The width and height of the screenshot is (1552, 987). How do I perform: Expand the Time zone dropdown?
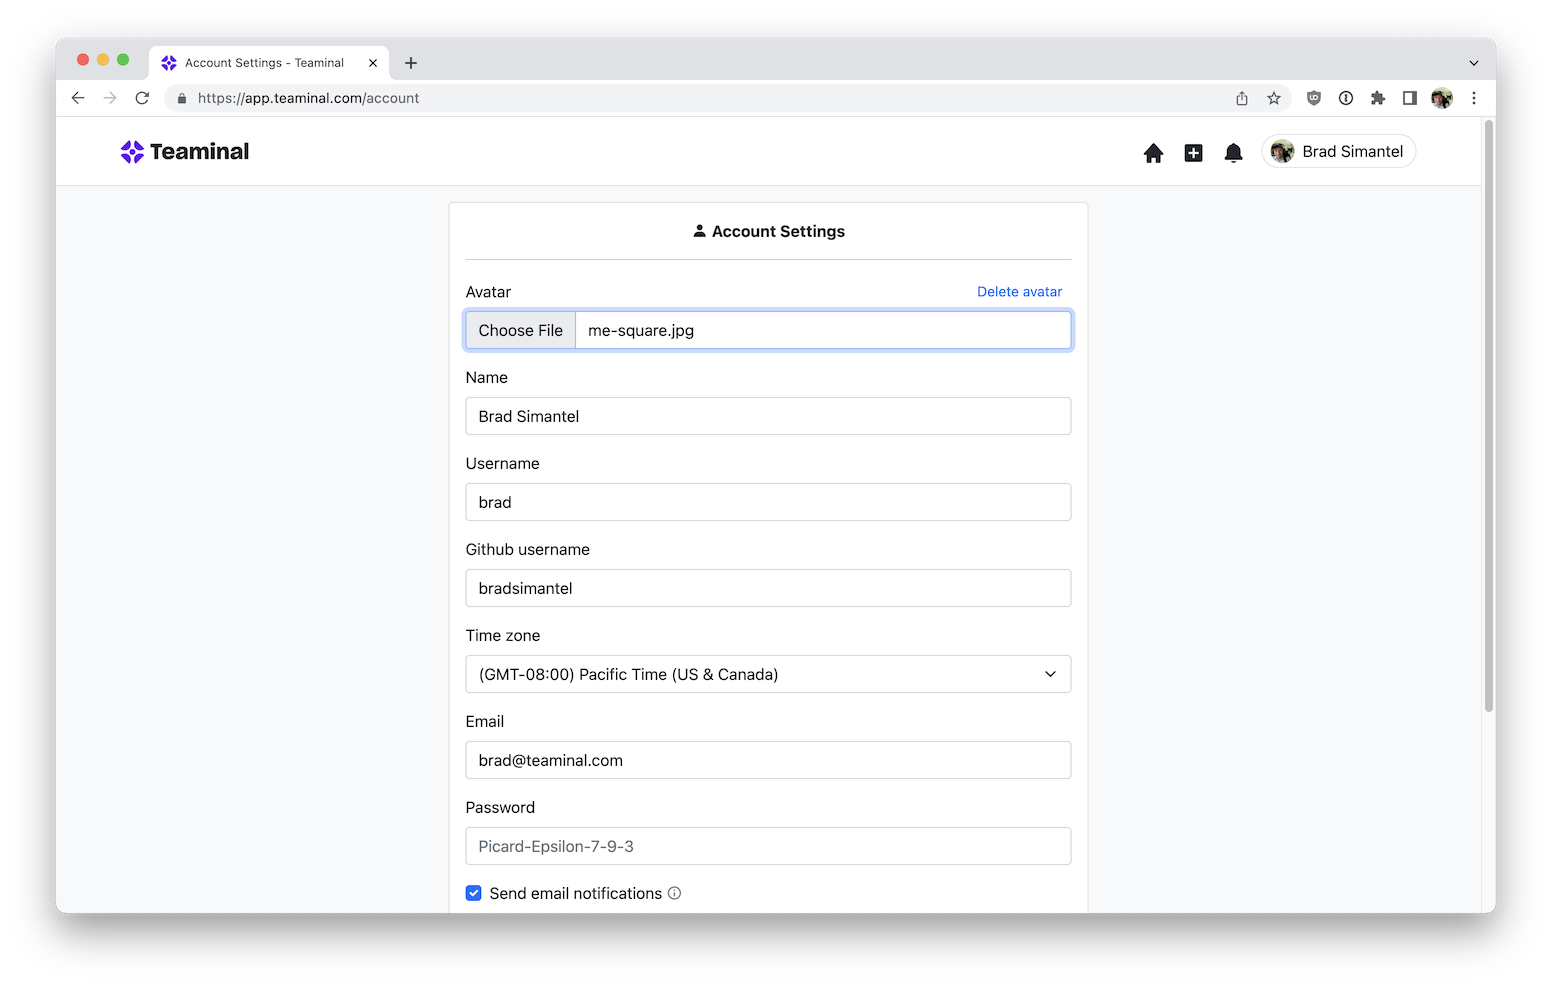point(767,674)
